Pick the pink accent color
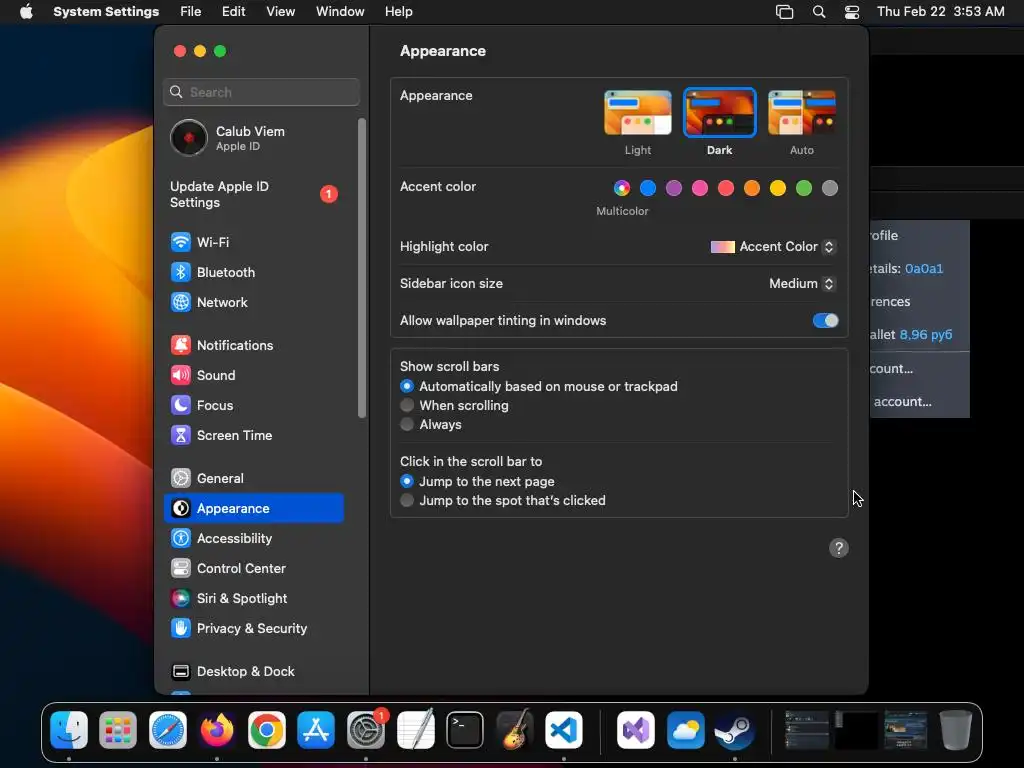 pos(700,189)
